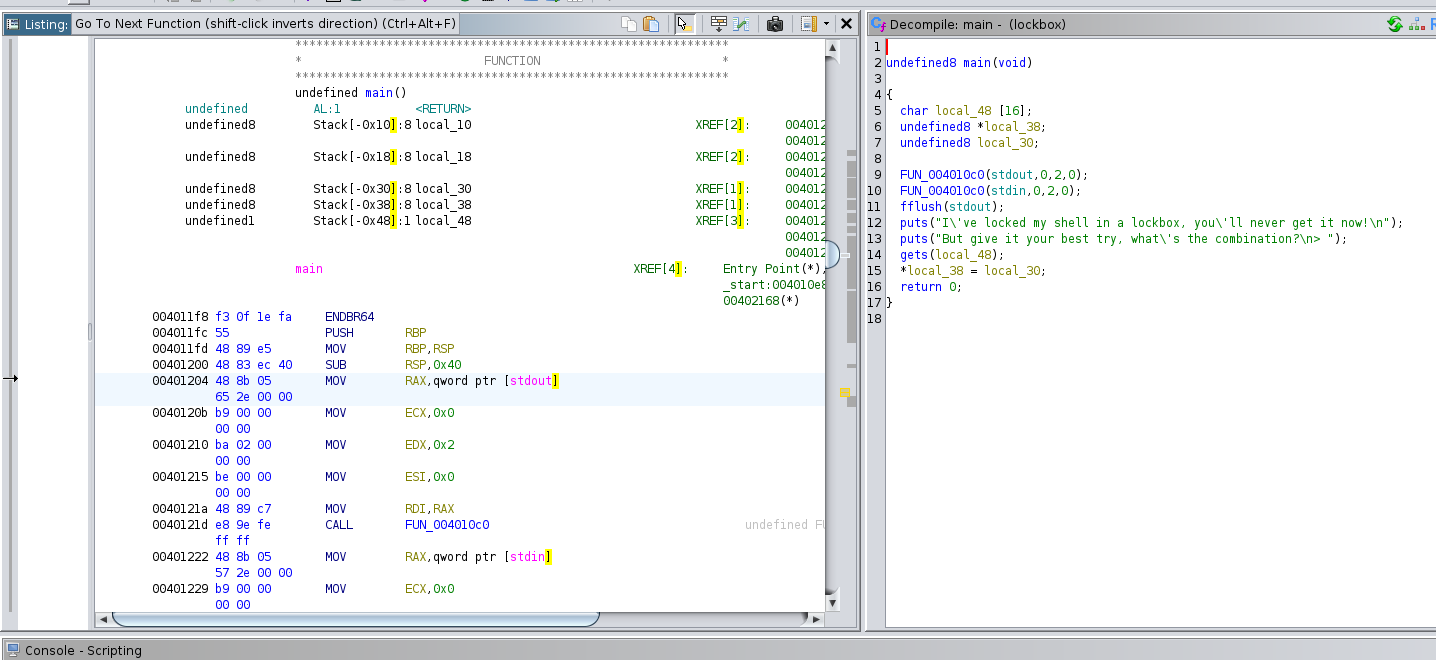Toggle mouse hover mode cursor icon
The image size is (1436, 660).
pos(684,24)
